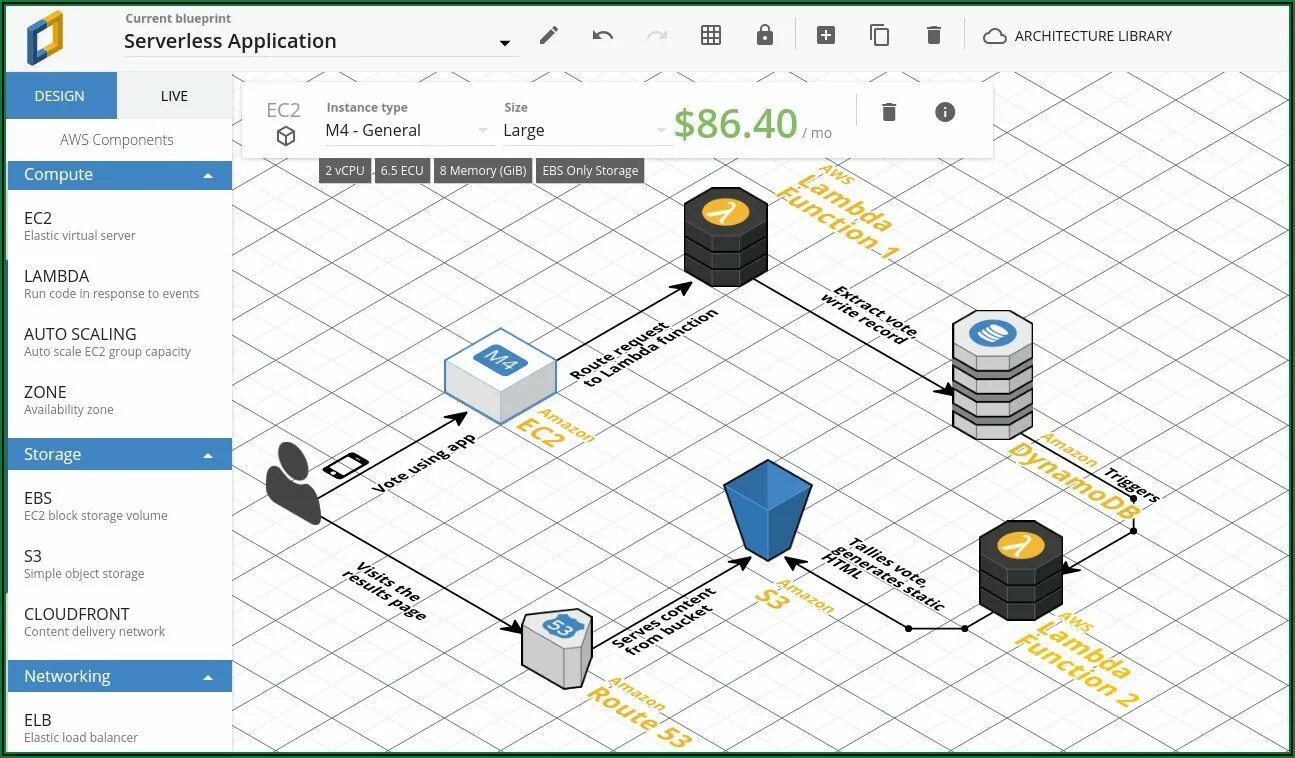Click the pencil edit blueprint icon

tap(549, 35)
